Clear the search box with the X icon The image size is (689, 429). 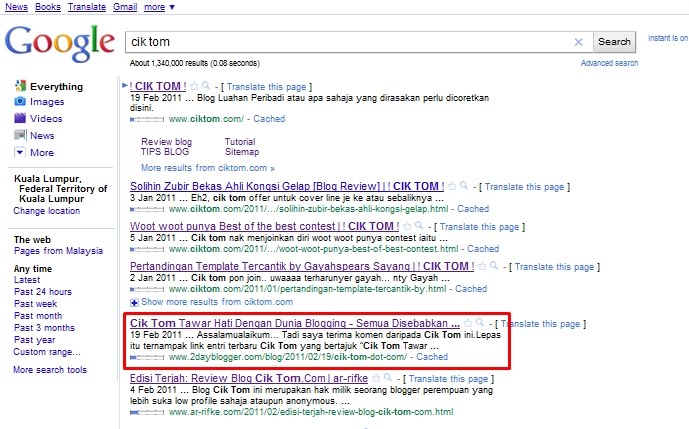click(x=578, y=42)
